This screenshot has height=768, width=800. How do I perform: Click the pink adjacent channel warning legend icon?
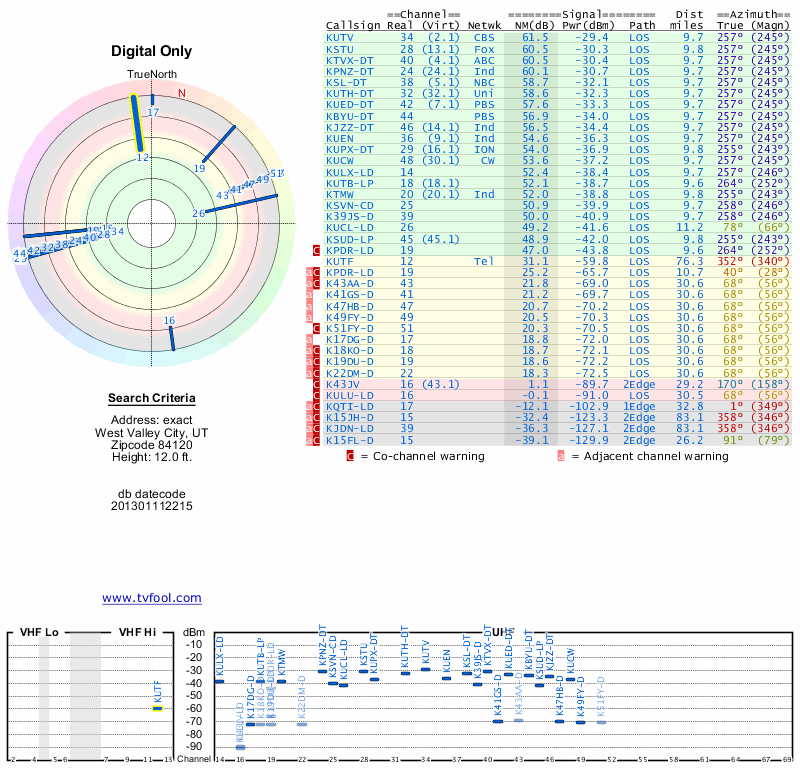(x=561, y=456)
